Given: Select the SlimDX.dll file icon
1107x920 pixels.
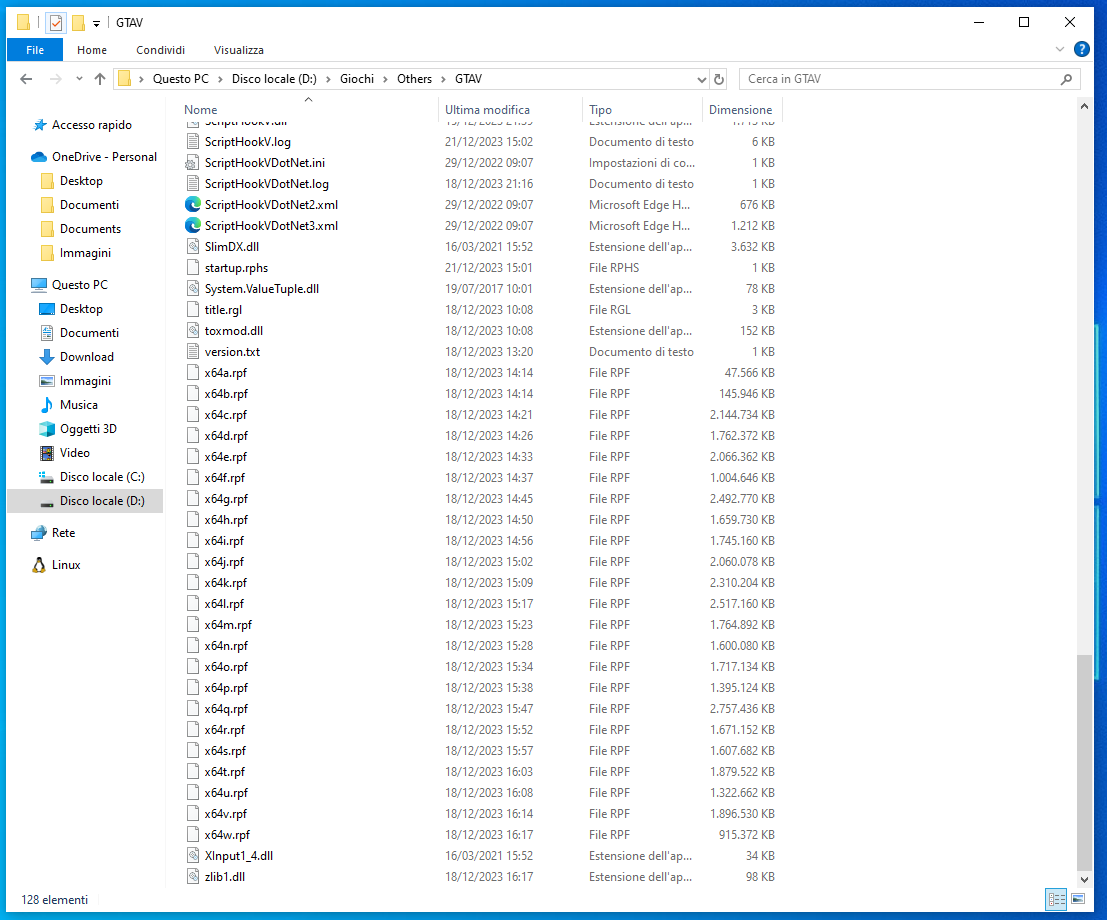Looking at the screenshot, I should coord(192,246).
